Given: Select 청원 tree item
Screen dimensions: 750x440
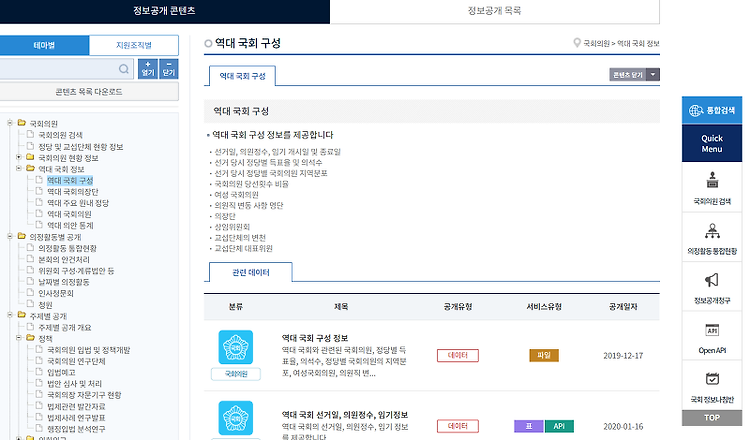Looking at the screenshot, I should click(x=45, y=305).
